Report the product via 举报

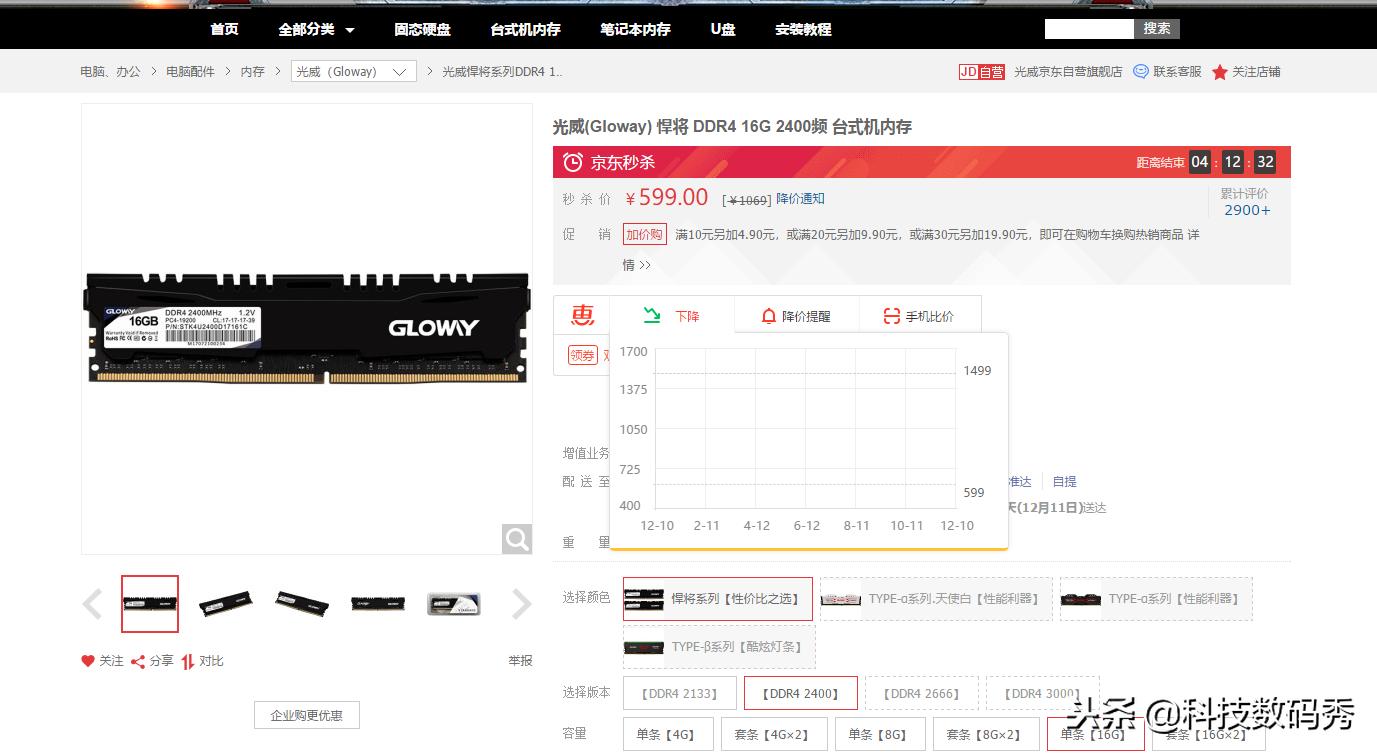(520, 661)
